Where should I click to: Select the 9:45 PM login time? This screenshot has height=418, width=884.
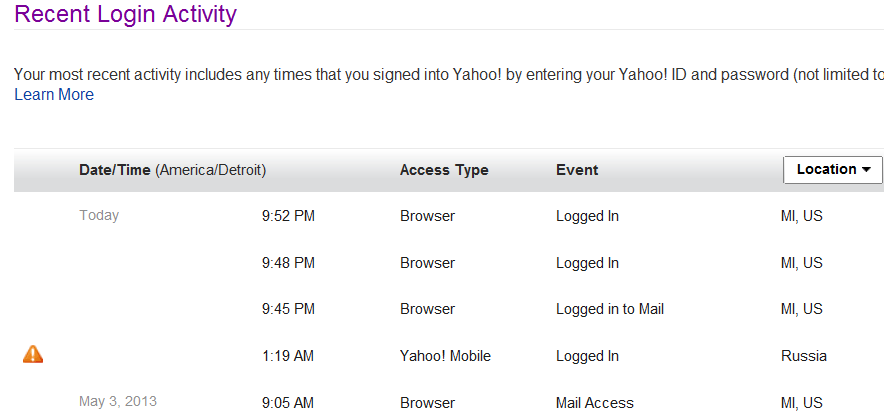tap(288, 309)
